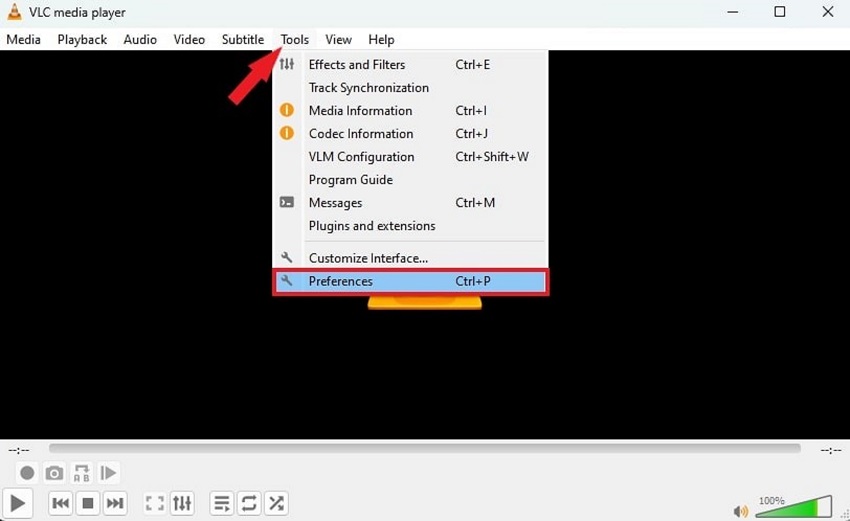The height and width of the screenshot is (521, 850).
Task: Open Preferences from Tools menu
Action: point(410,281)
